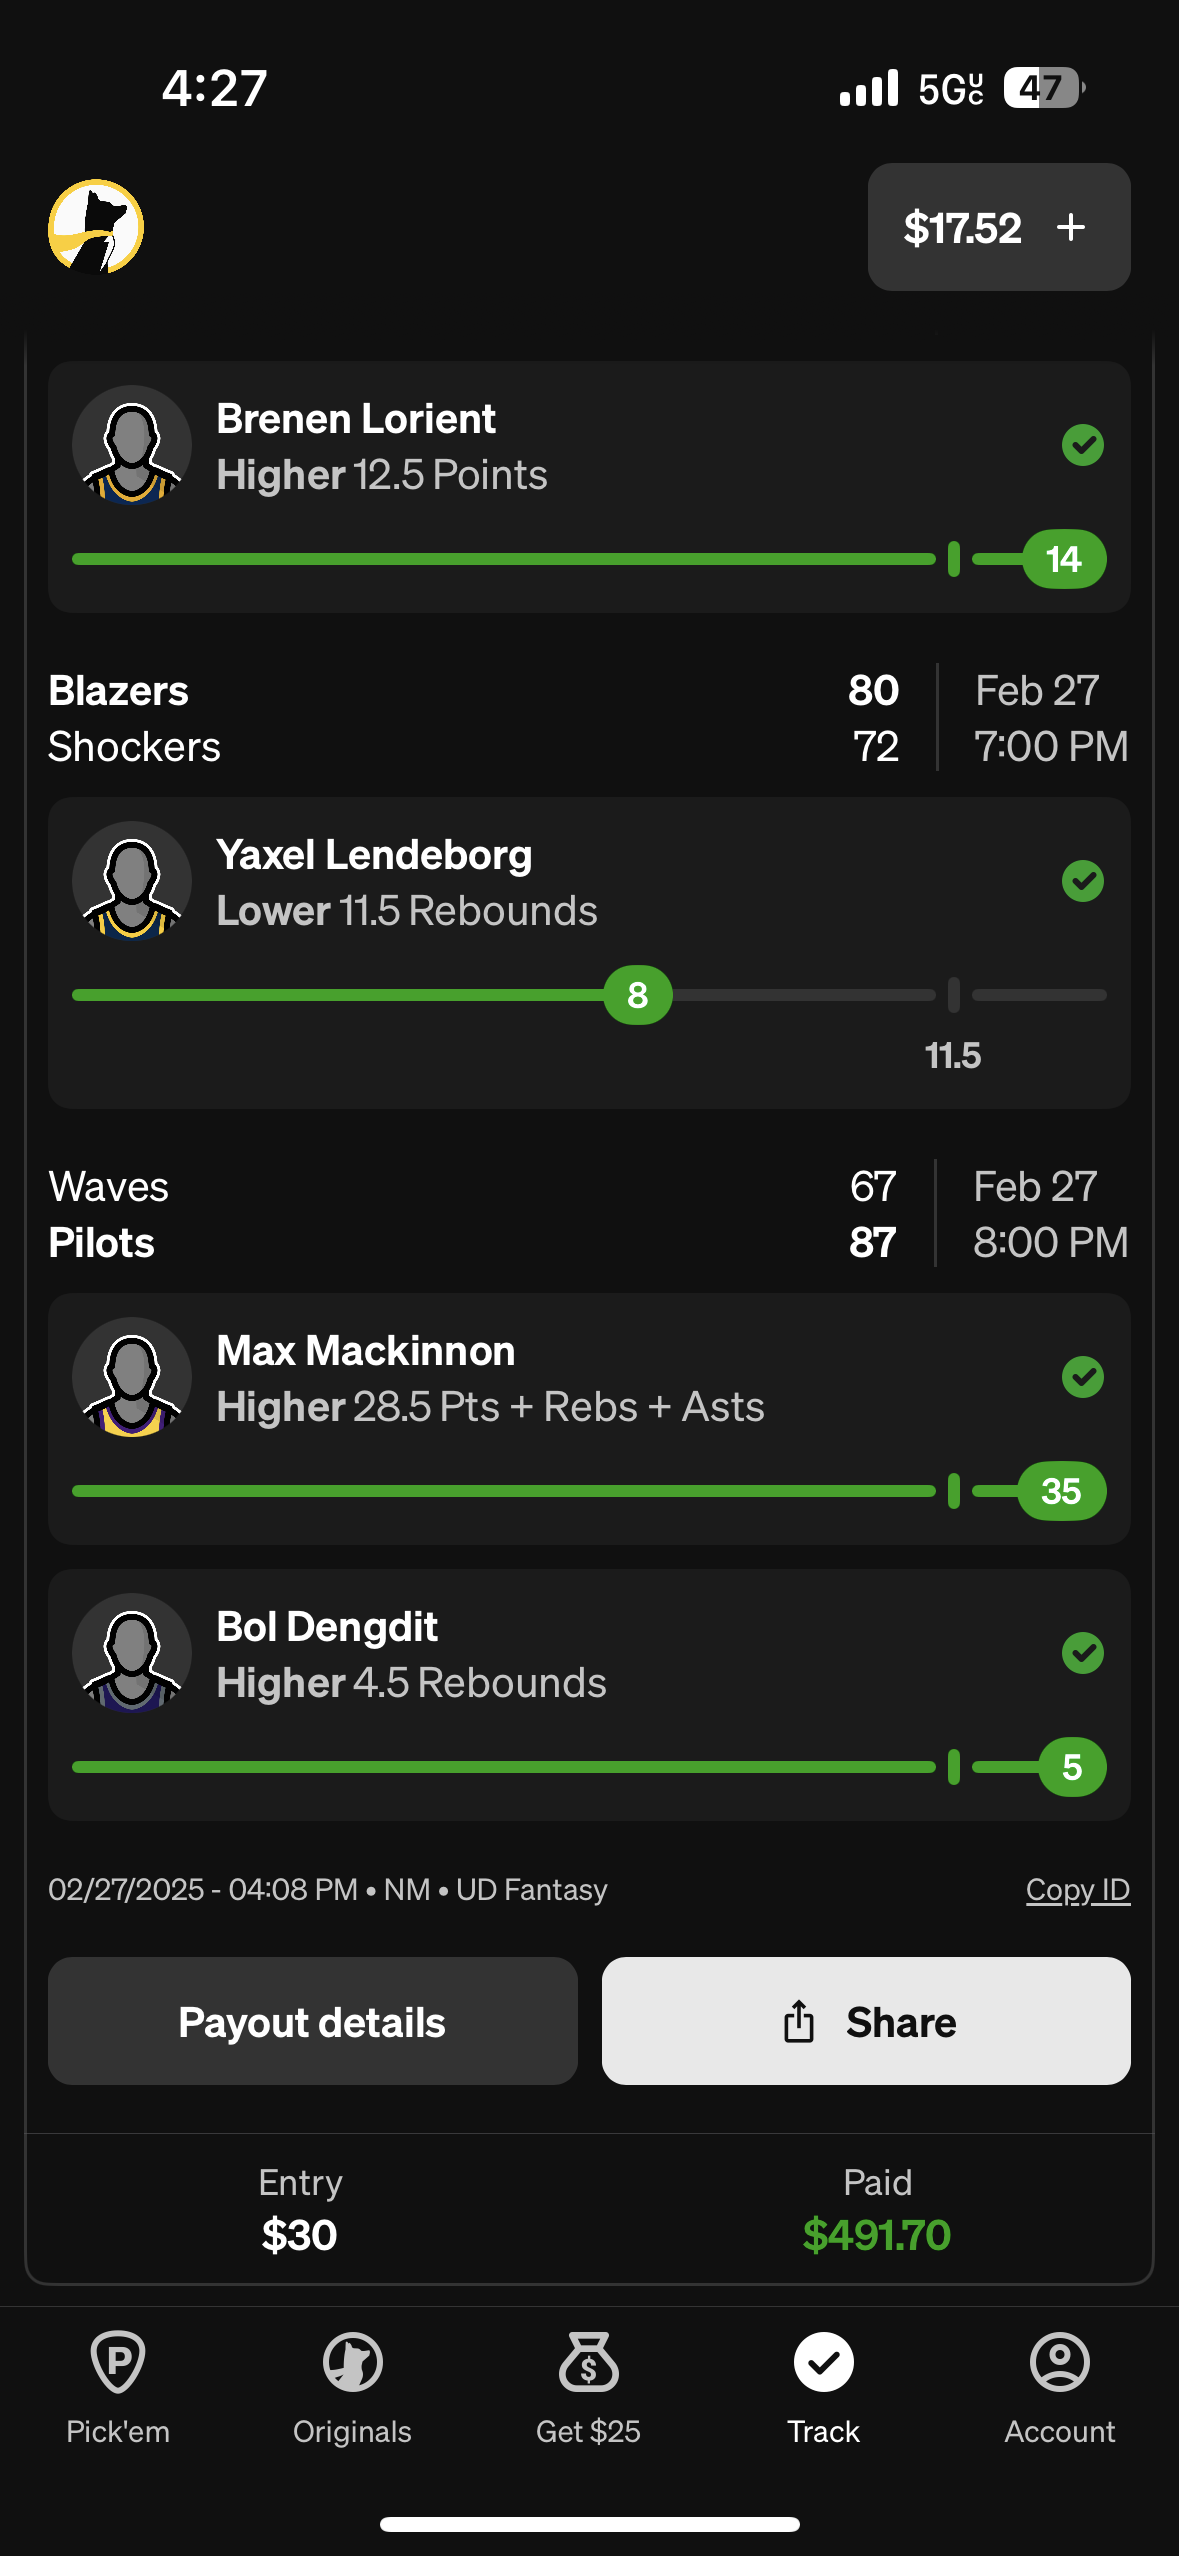The image size is (1179, 2556).
Task: Tap Yaxel Lendeborg's rebounds progress marker 8
Action: (x=638, y=995)
